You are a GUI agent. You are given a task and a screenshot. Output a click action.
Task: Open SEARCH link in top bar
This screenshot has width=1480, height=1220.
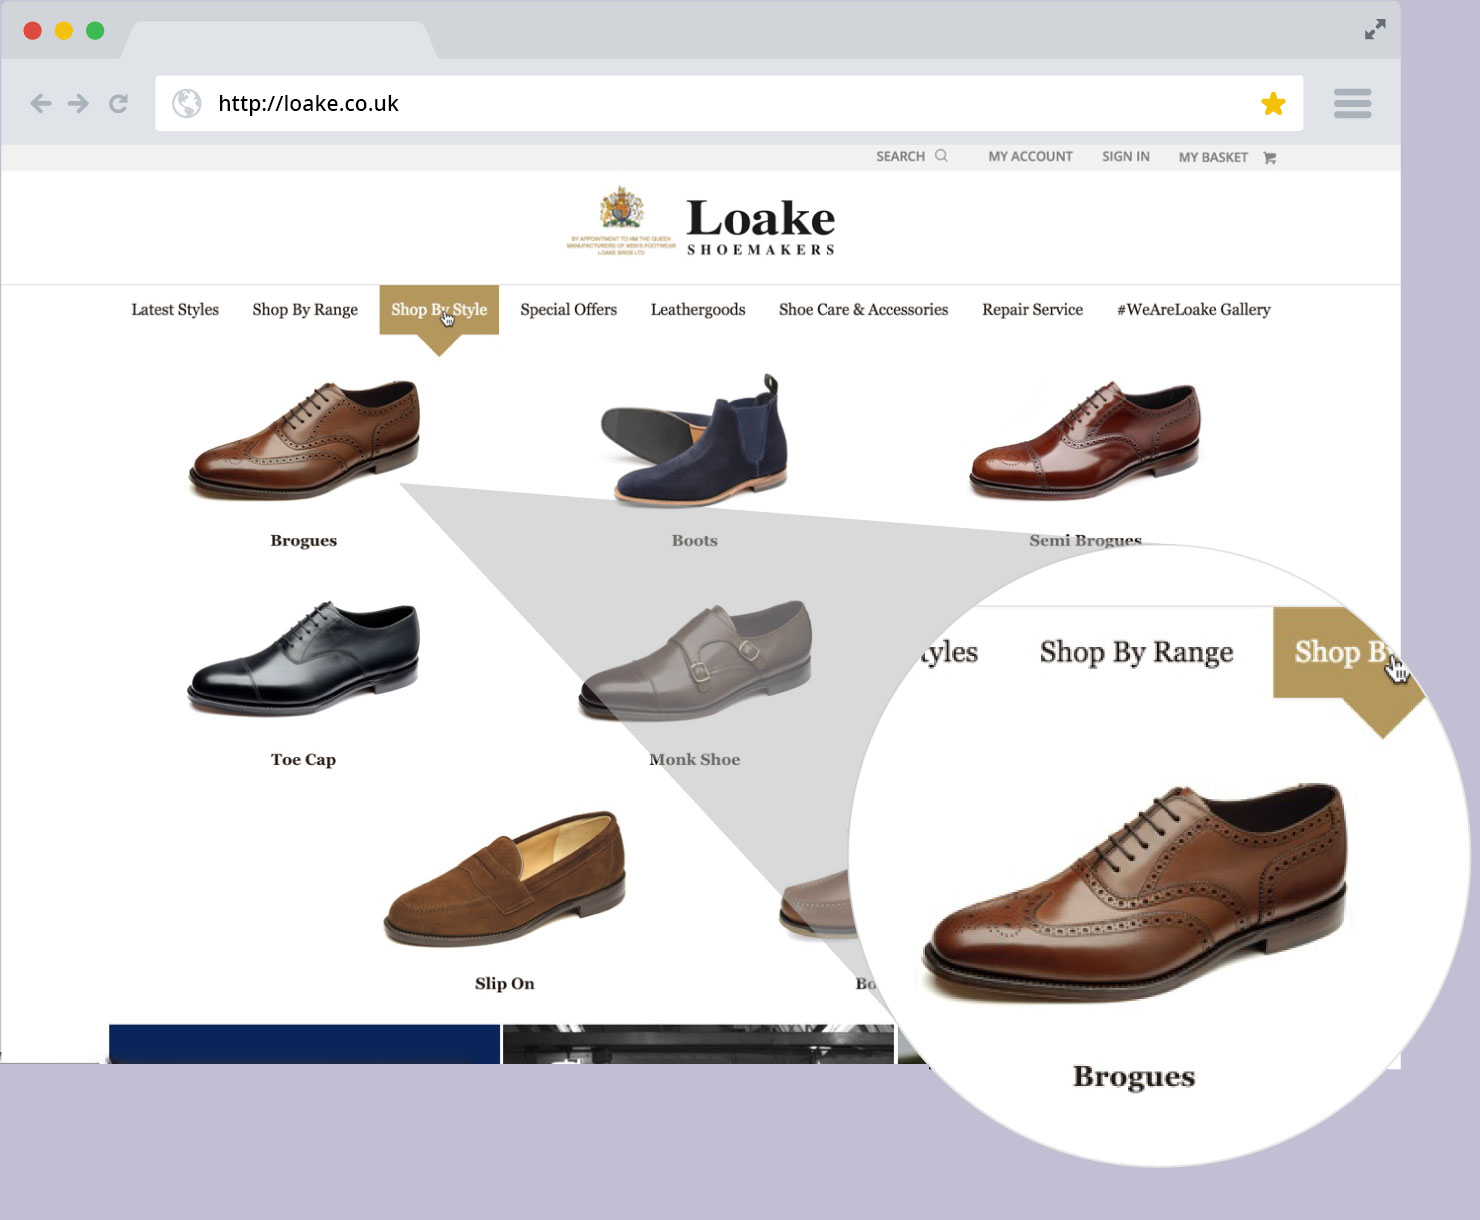(900, 156)
